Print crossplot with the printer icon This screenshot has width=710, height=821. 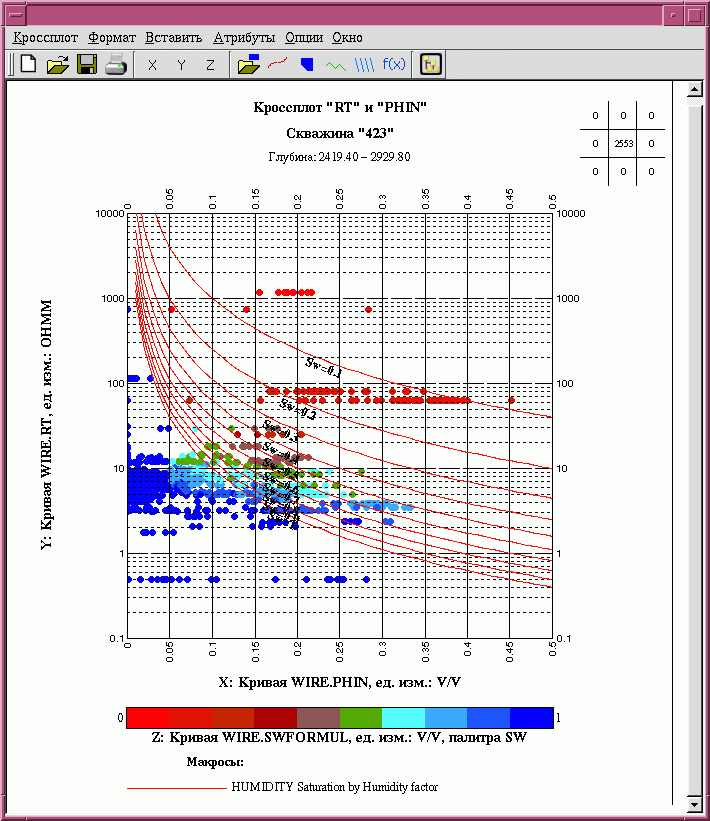tap(116, 64)
